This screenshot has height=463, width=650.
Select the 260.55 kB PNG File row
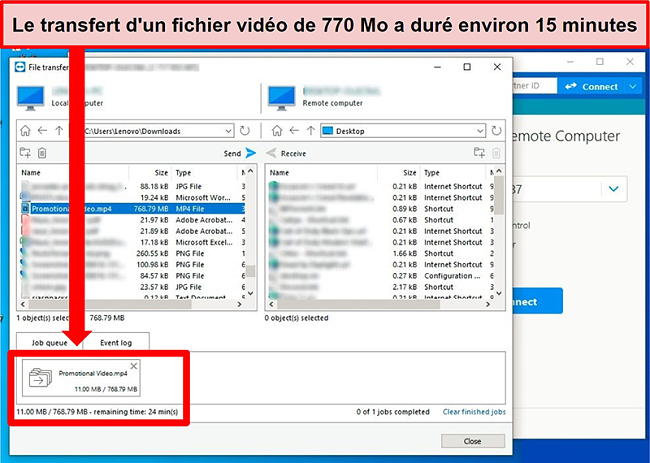tap(133, 253)
